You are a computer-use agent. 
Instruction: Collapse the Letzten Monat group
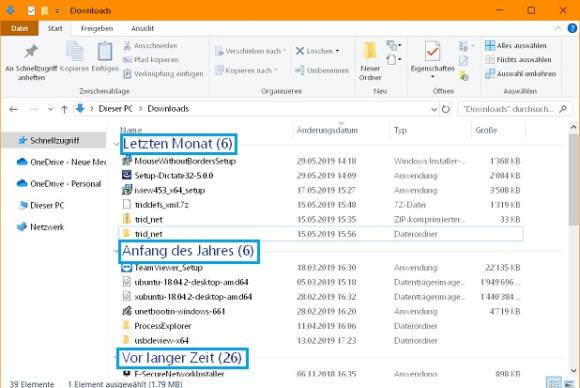tap(116, 144)
